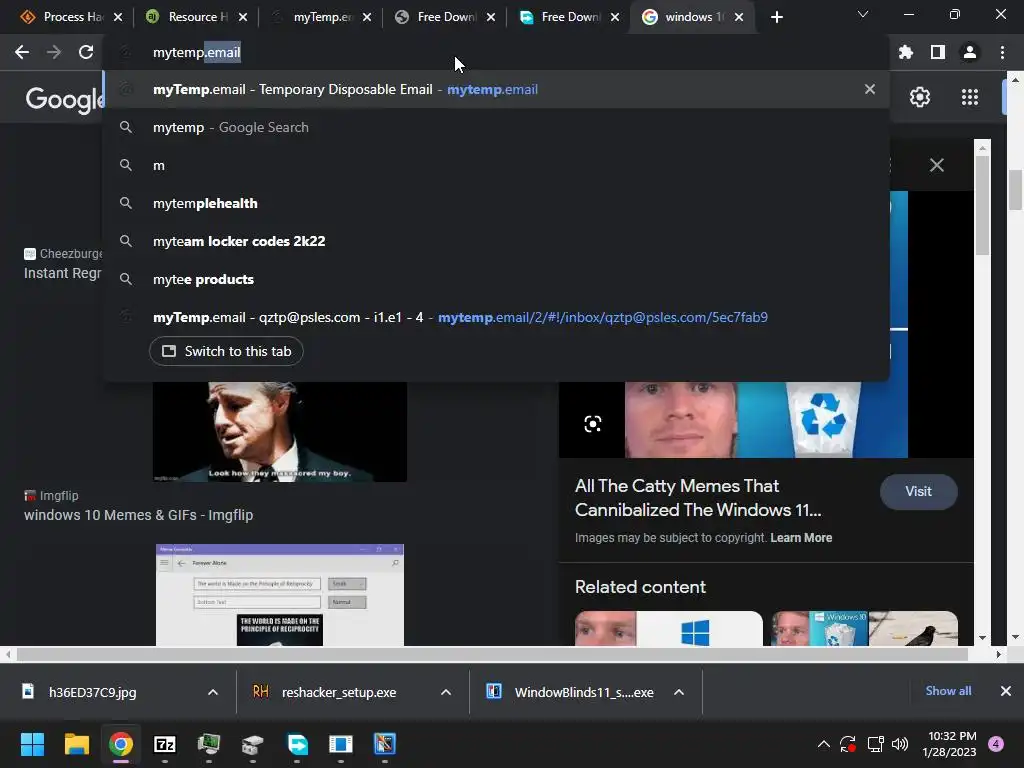Screen dimensions: 1024x768
Task: Expand options for WindowBlinds11 download
Action: (x=679, y=692)
